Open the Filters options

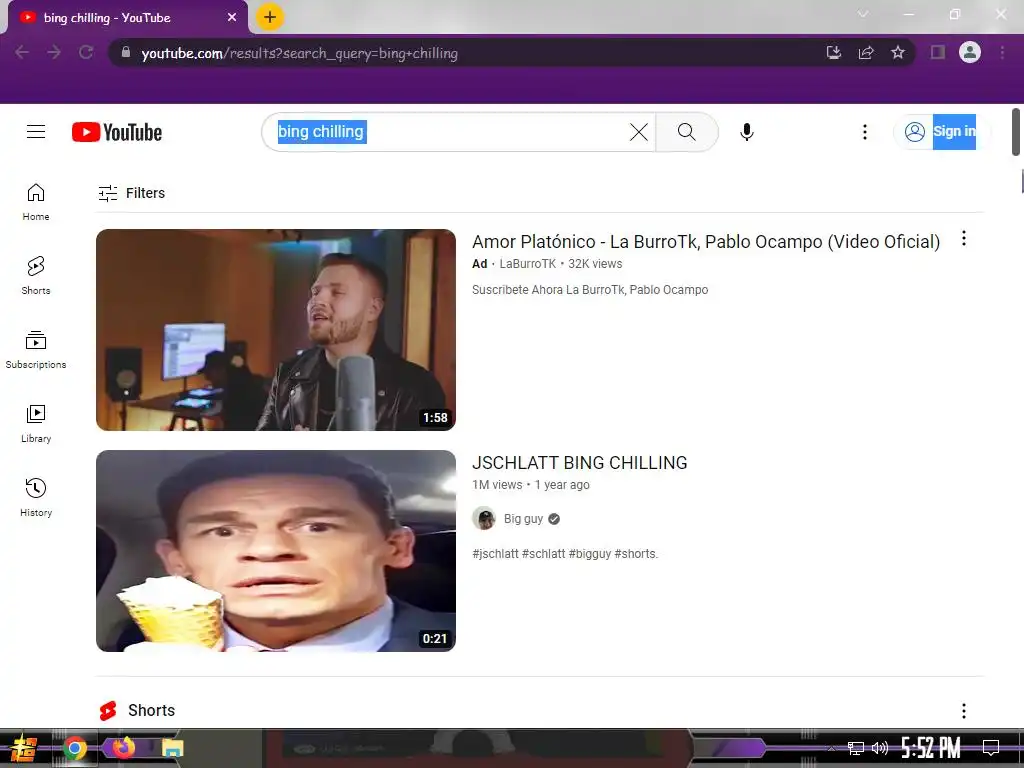tap(131, 193)
